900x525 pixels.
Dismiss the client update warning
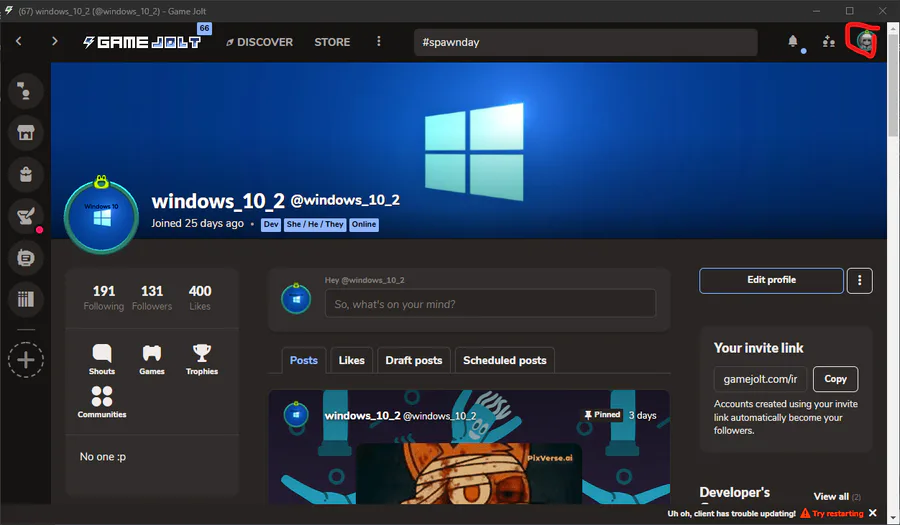tap(873, 513)
